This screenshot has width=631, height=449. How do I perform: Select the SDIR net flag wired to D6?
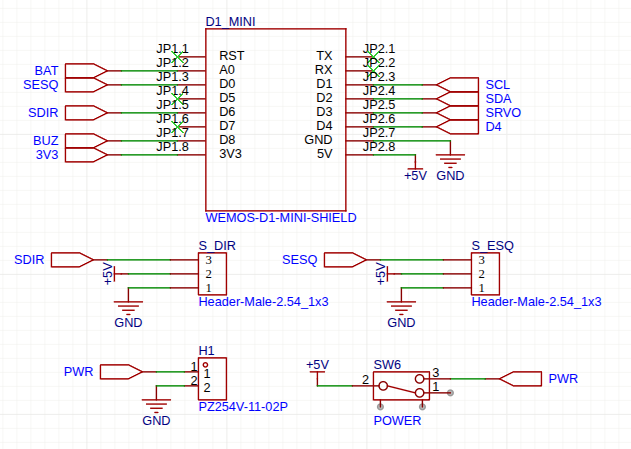[x=86, y=113]
